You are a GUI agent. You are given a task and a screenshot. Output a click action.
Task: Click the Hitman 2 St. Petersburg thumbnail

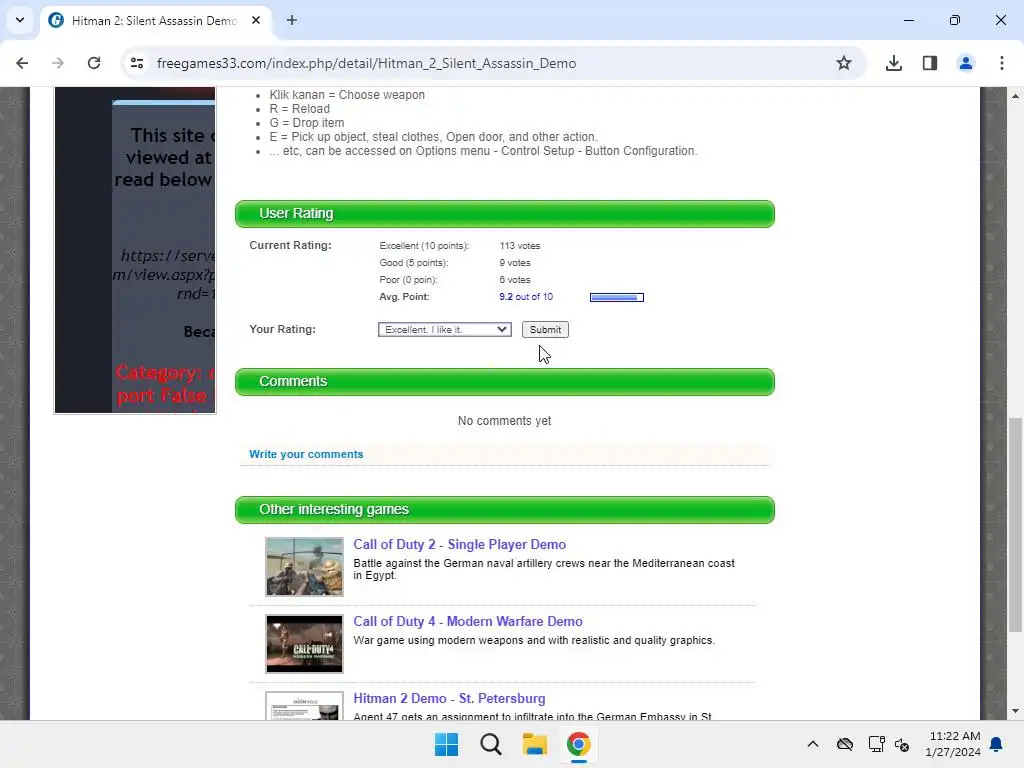pos(304,706)
